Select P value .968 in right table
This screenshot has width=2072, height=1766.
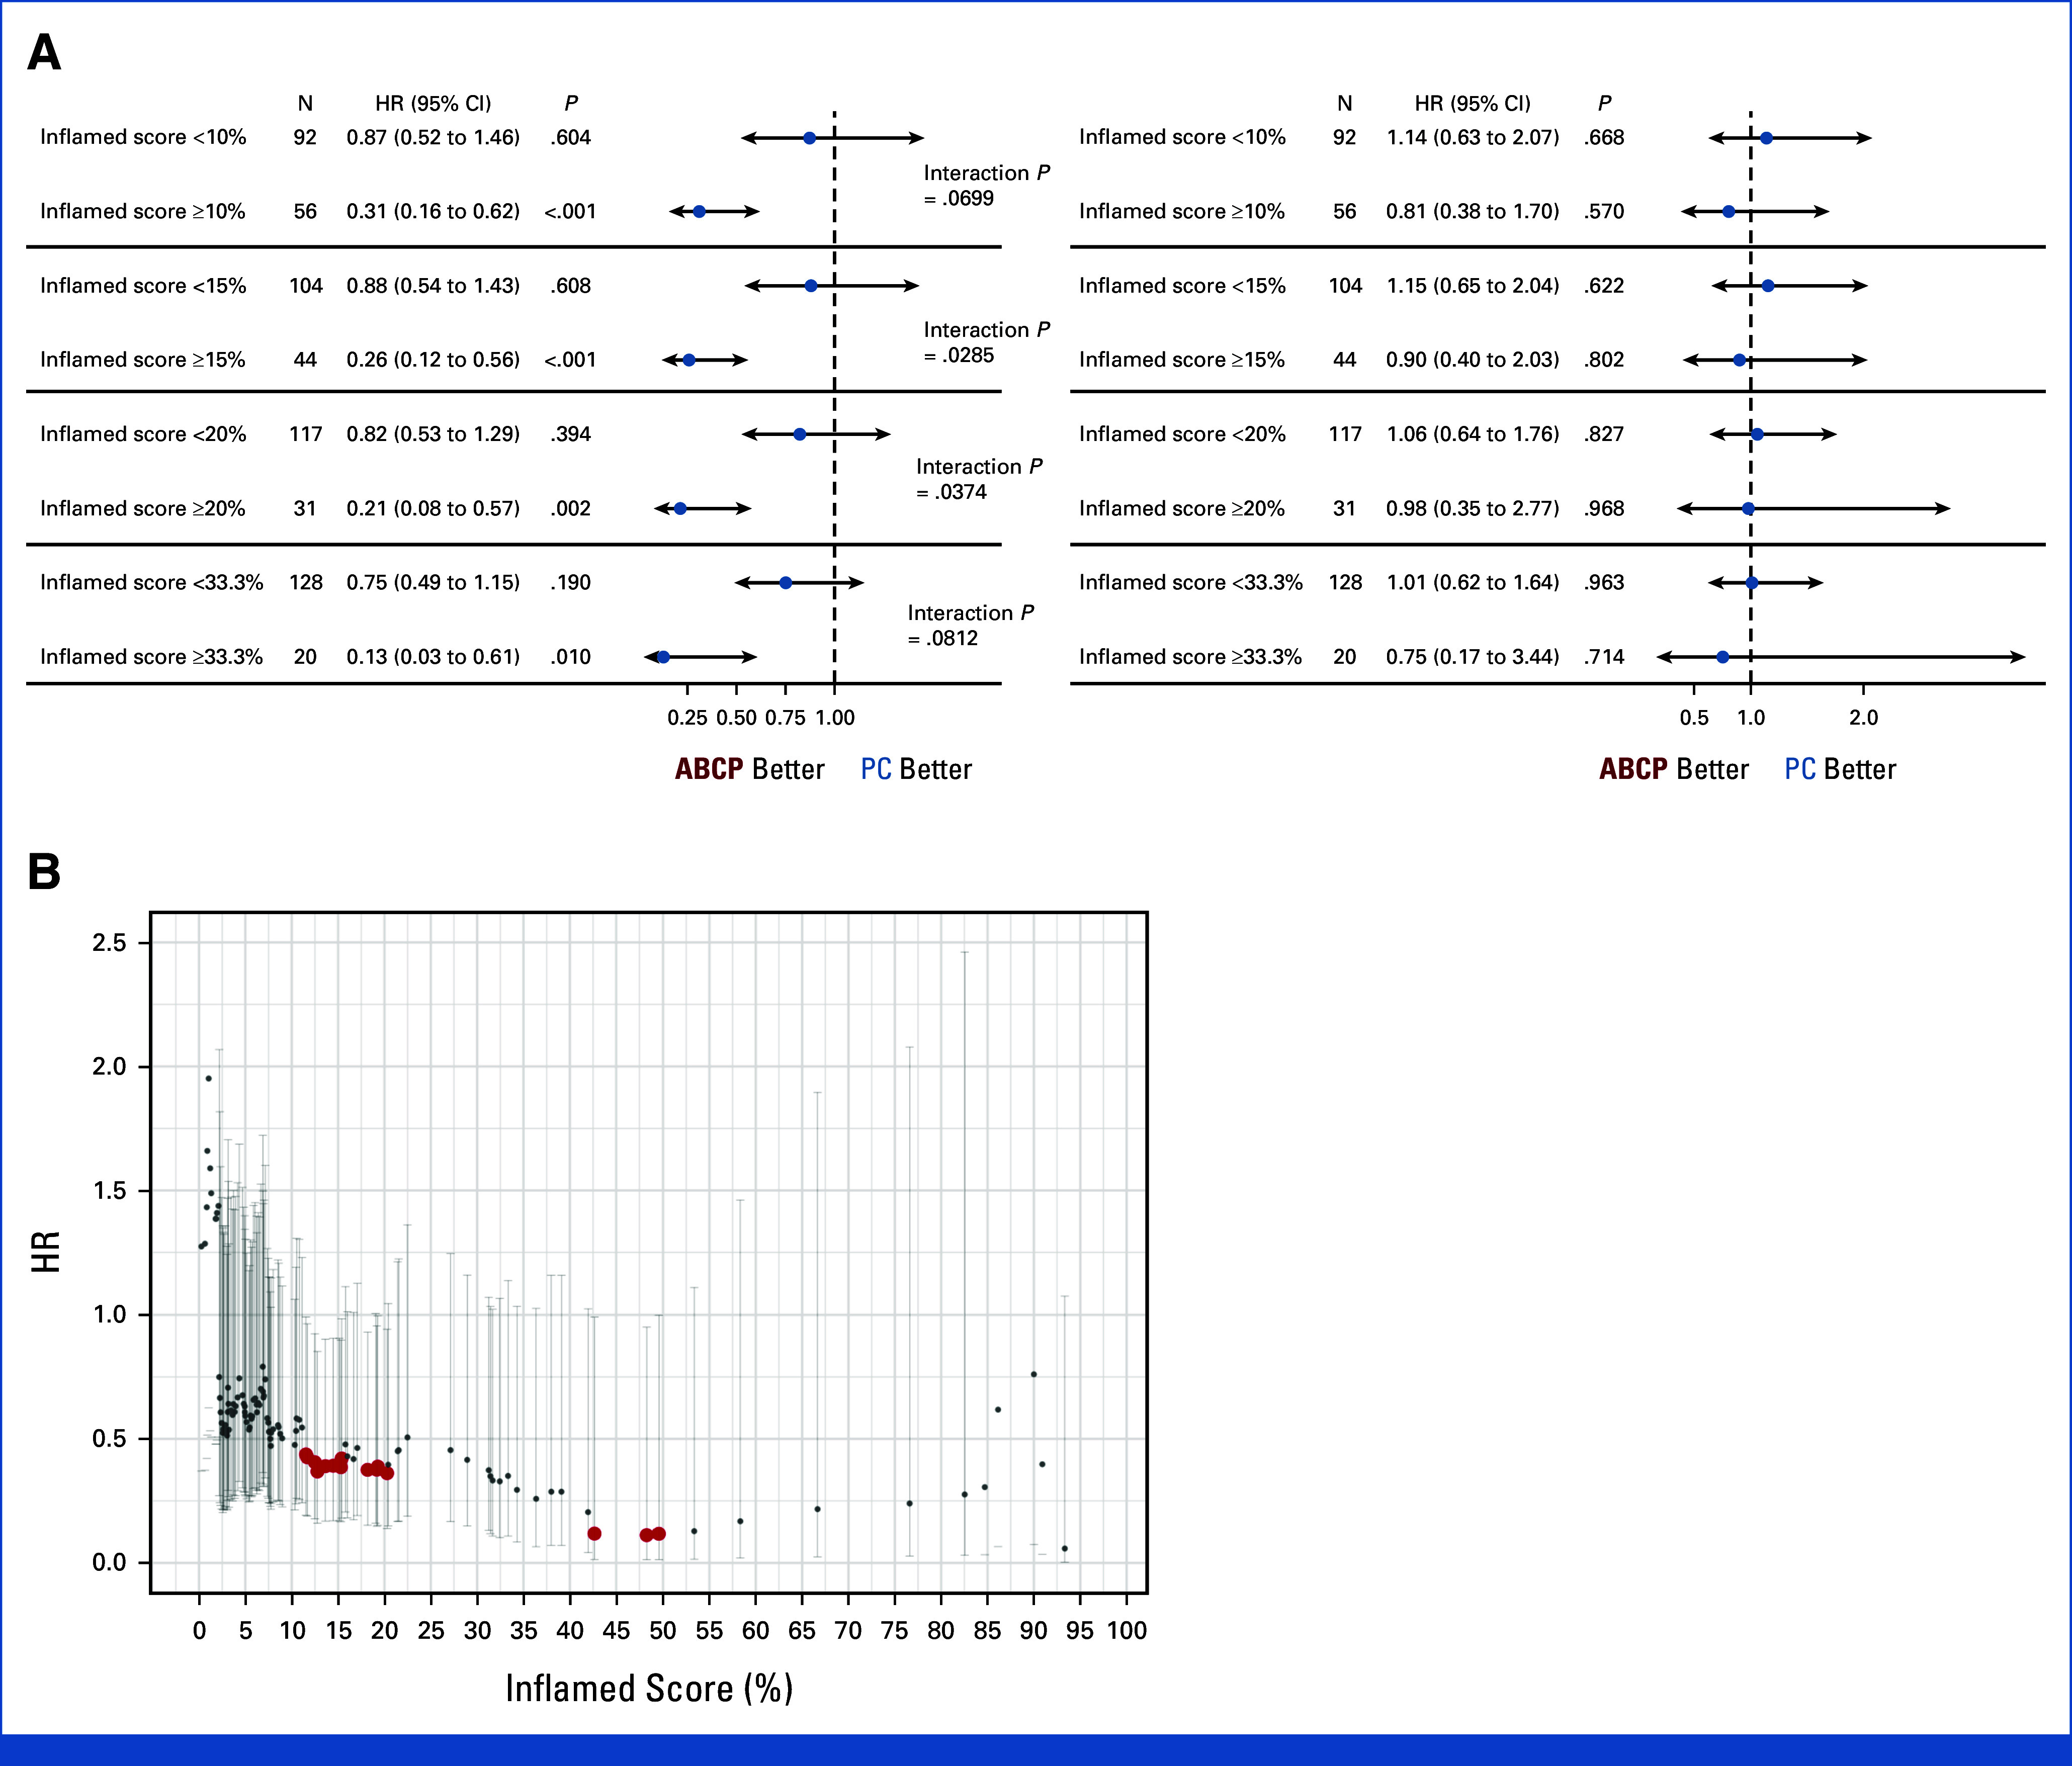1604,508
